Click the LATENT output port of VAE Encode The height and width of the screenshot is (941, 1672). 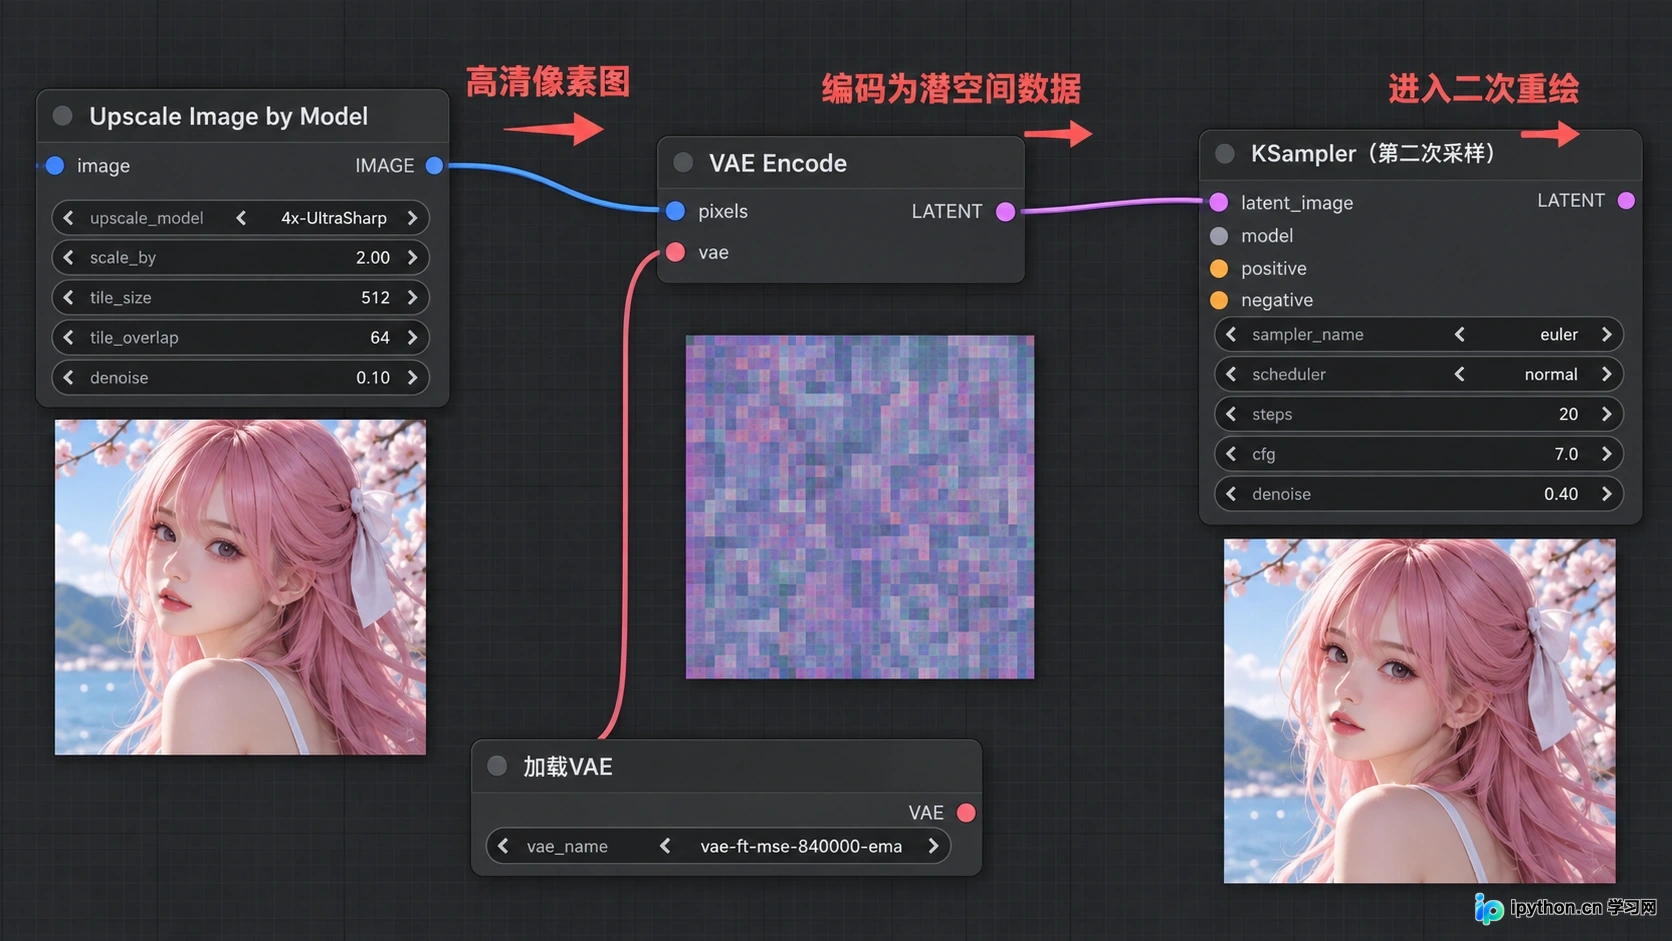(x=1006, y=211)
